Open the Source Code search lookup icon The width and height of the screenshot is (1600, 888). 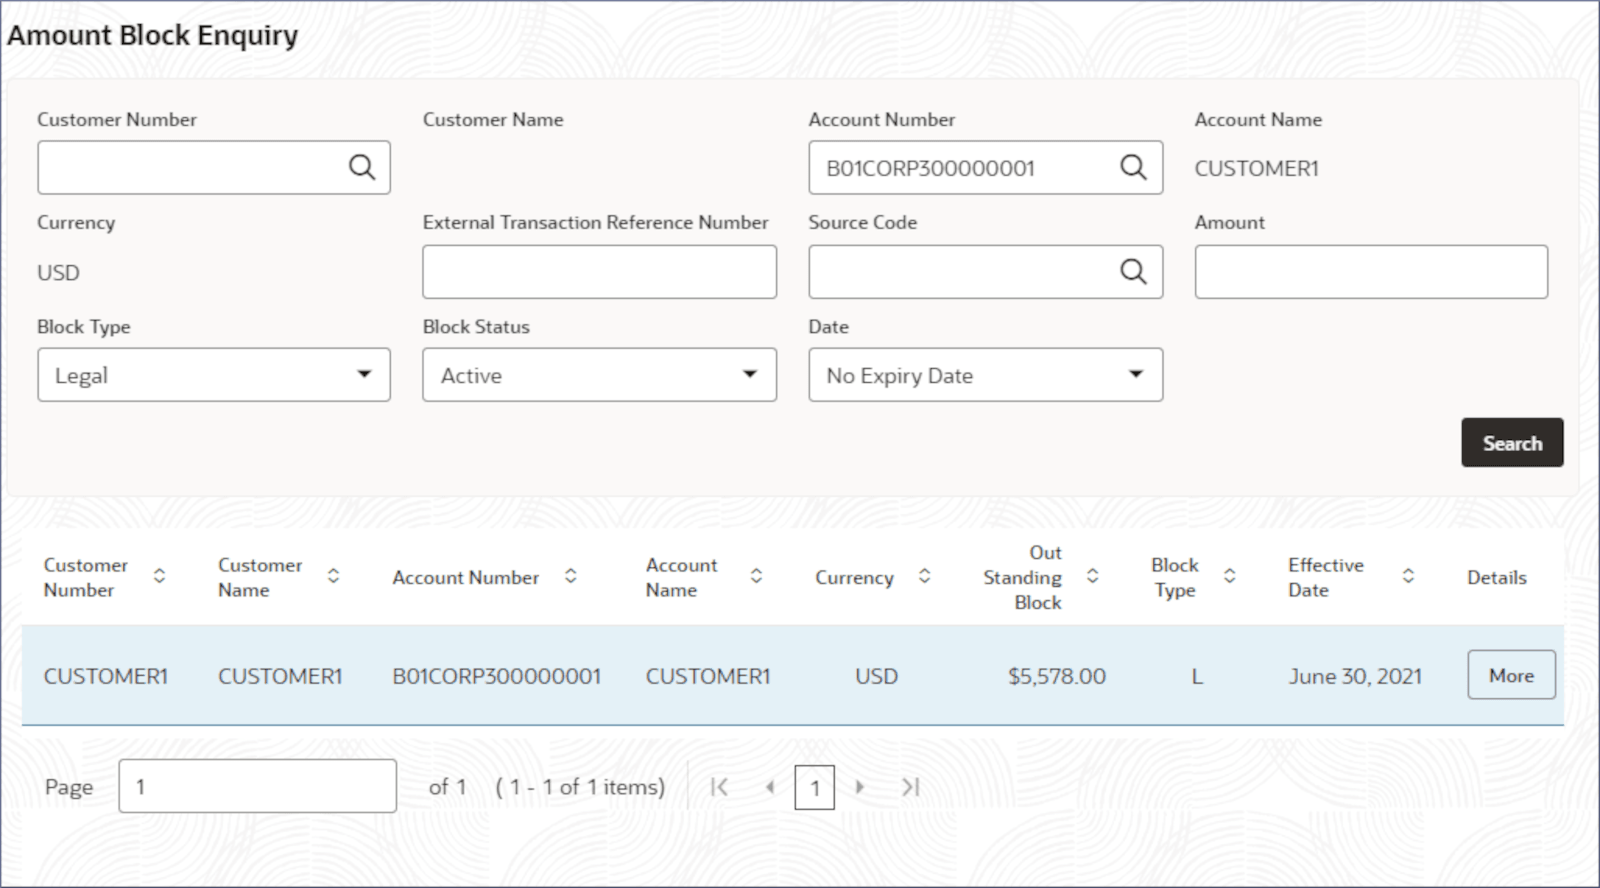point(1133,272)
